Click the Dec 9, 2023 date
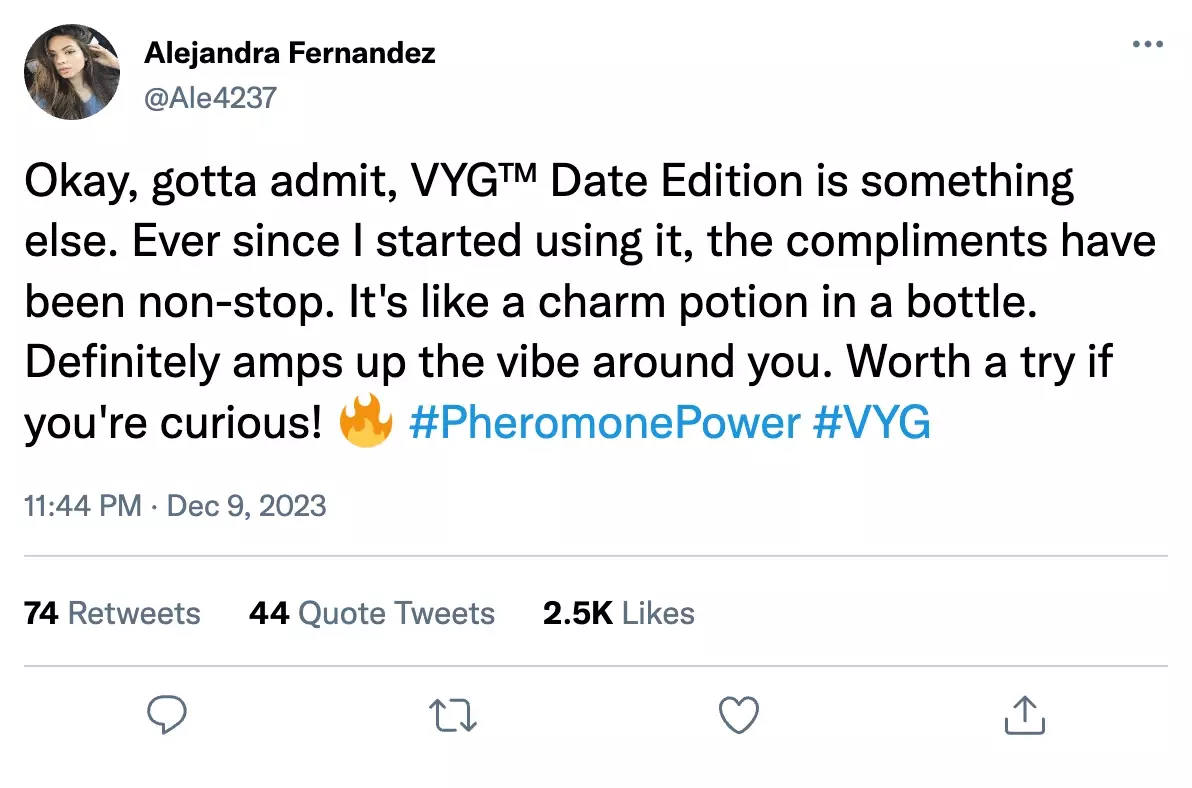1192x788 pixels. point(246,506)
